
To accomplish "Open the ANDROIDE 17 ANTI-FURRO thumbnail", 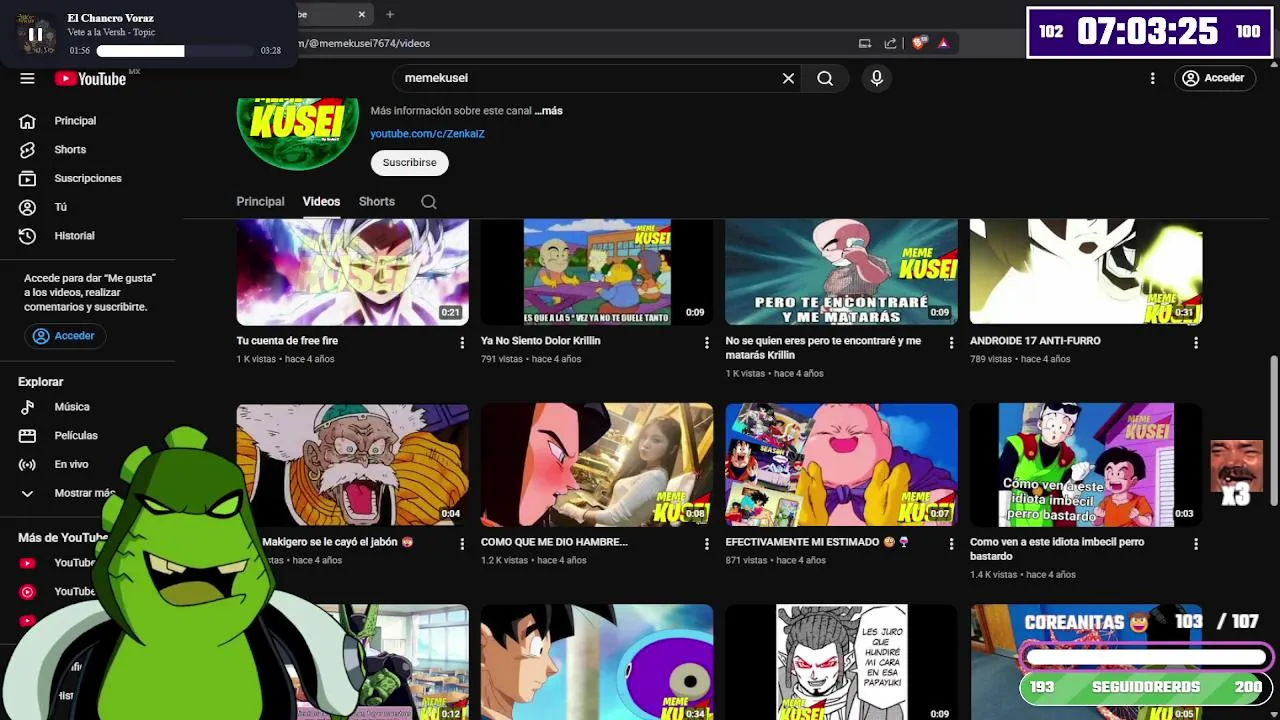I will 1086,272.
